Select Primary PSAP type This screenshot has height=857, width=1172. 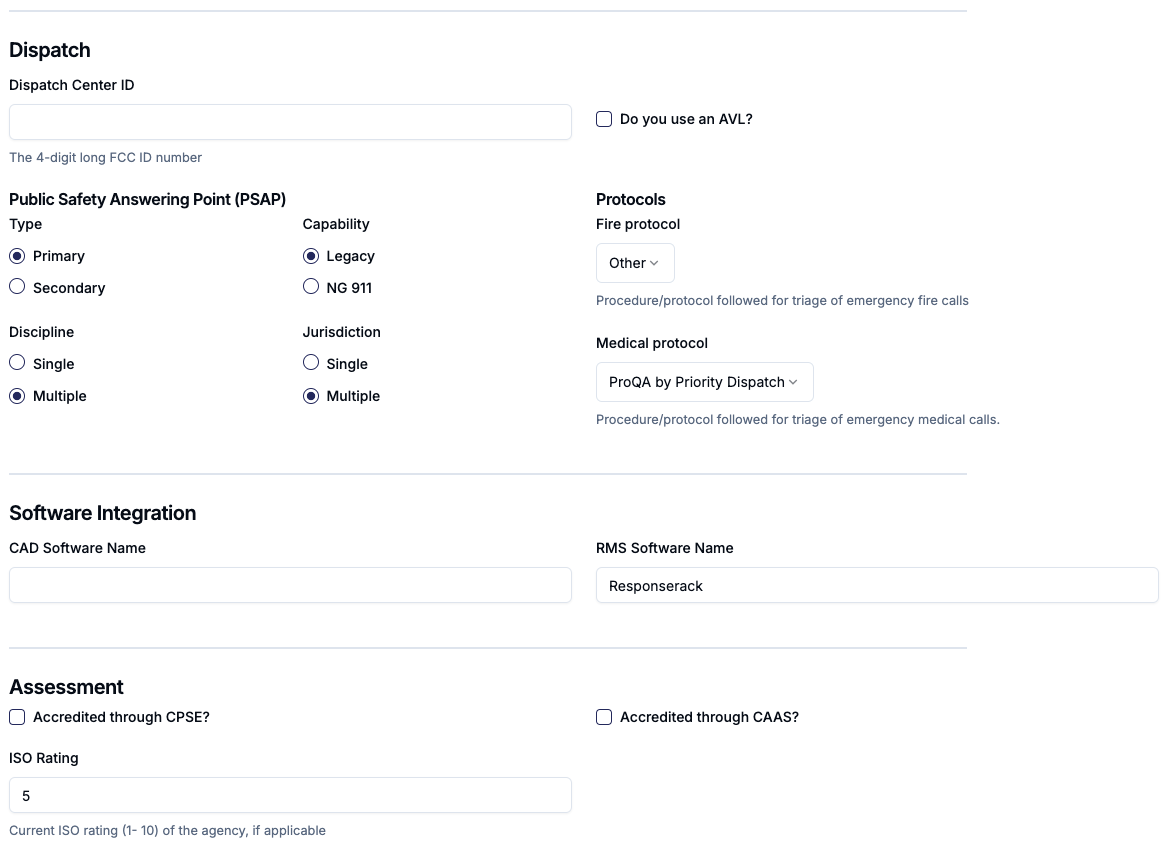17,256
